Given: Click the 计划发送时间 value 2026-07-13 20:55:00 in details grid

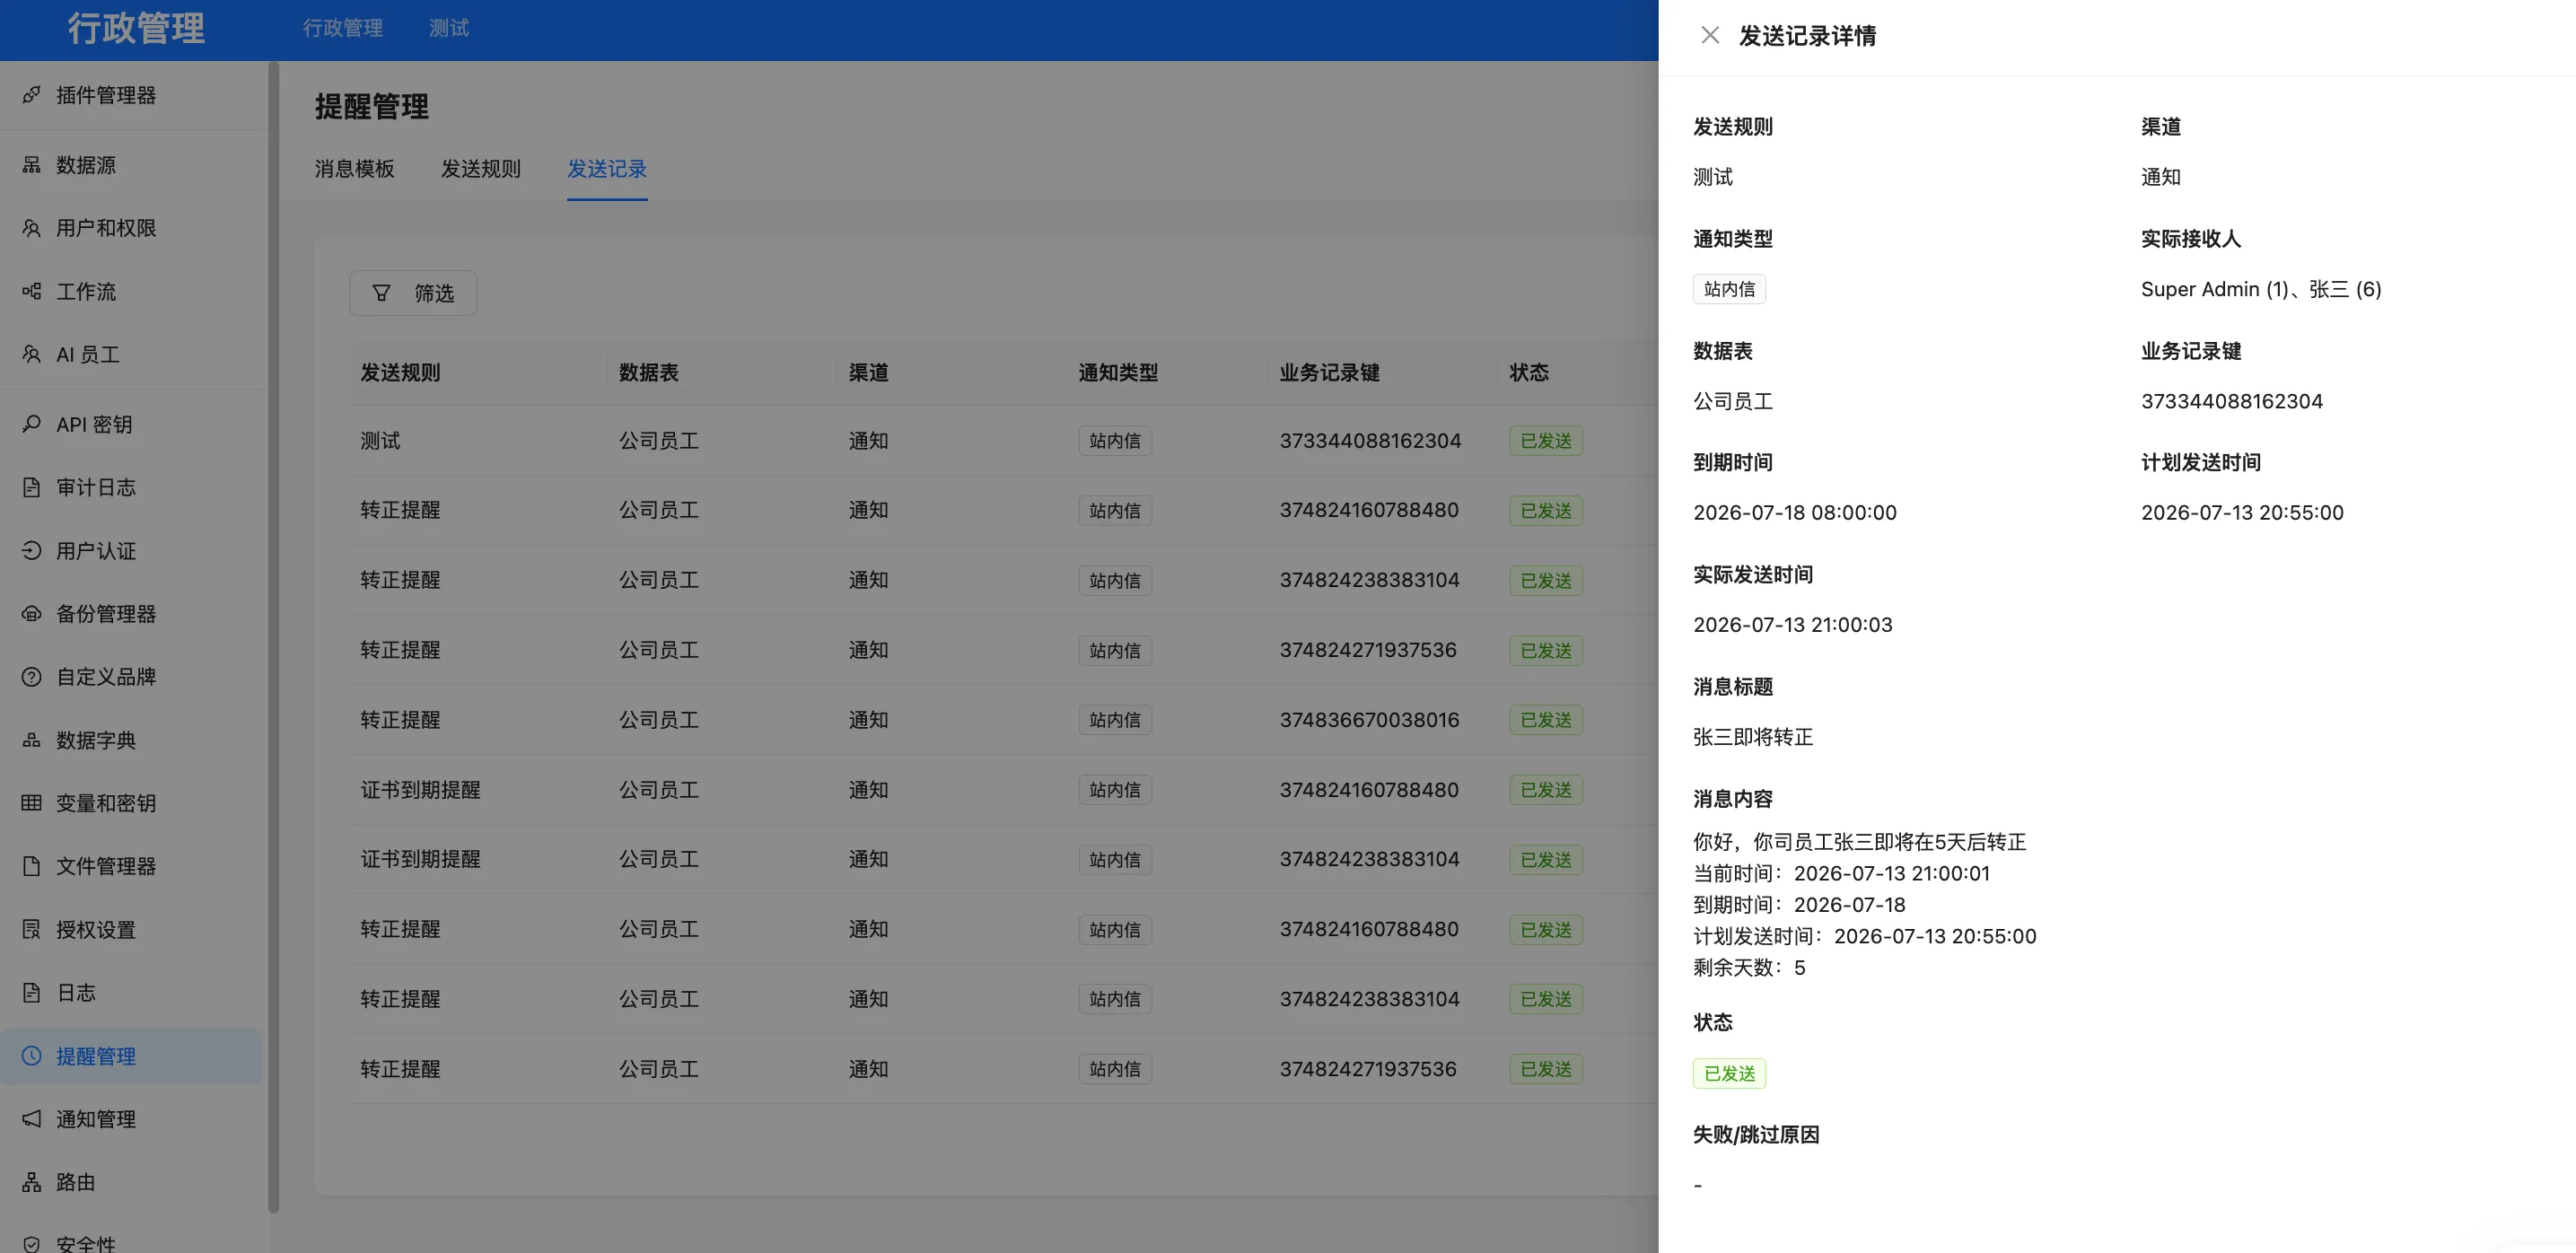Looking at the screenshot, I should [2242, 512].
